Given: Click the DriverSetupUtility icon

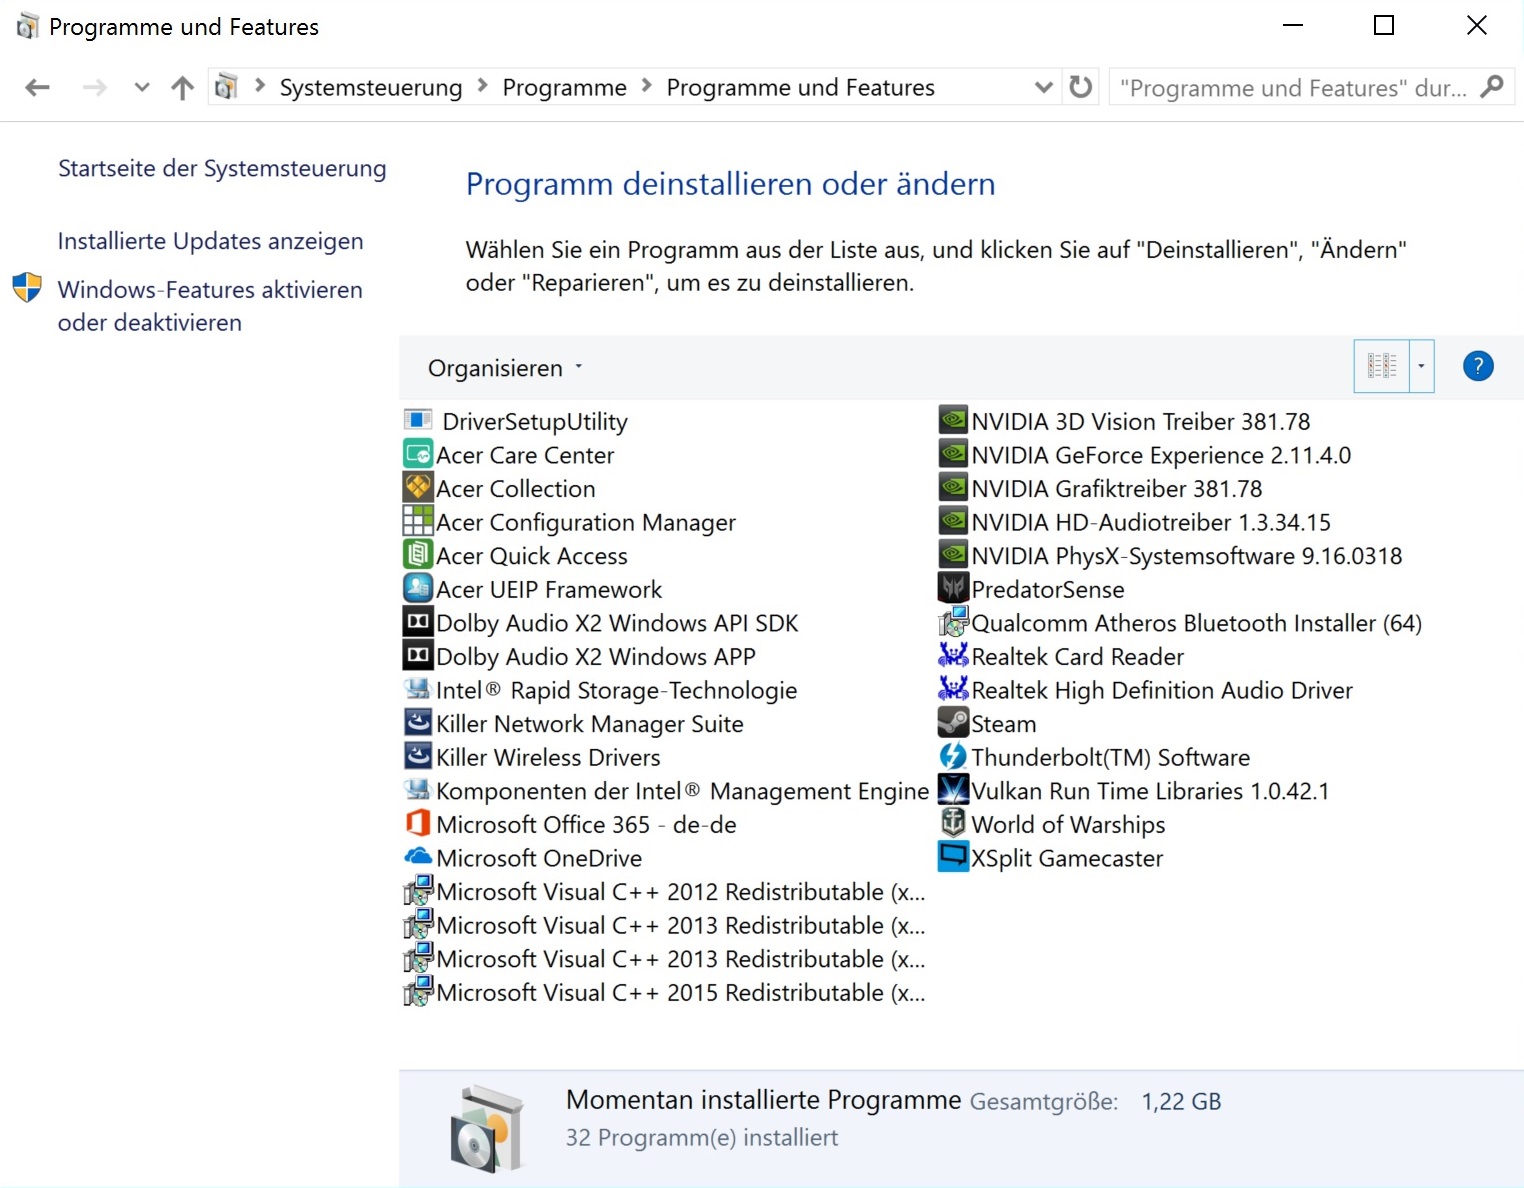Looking at the screenshot, I should coord(418,420).
